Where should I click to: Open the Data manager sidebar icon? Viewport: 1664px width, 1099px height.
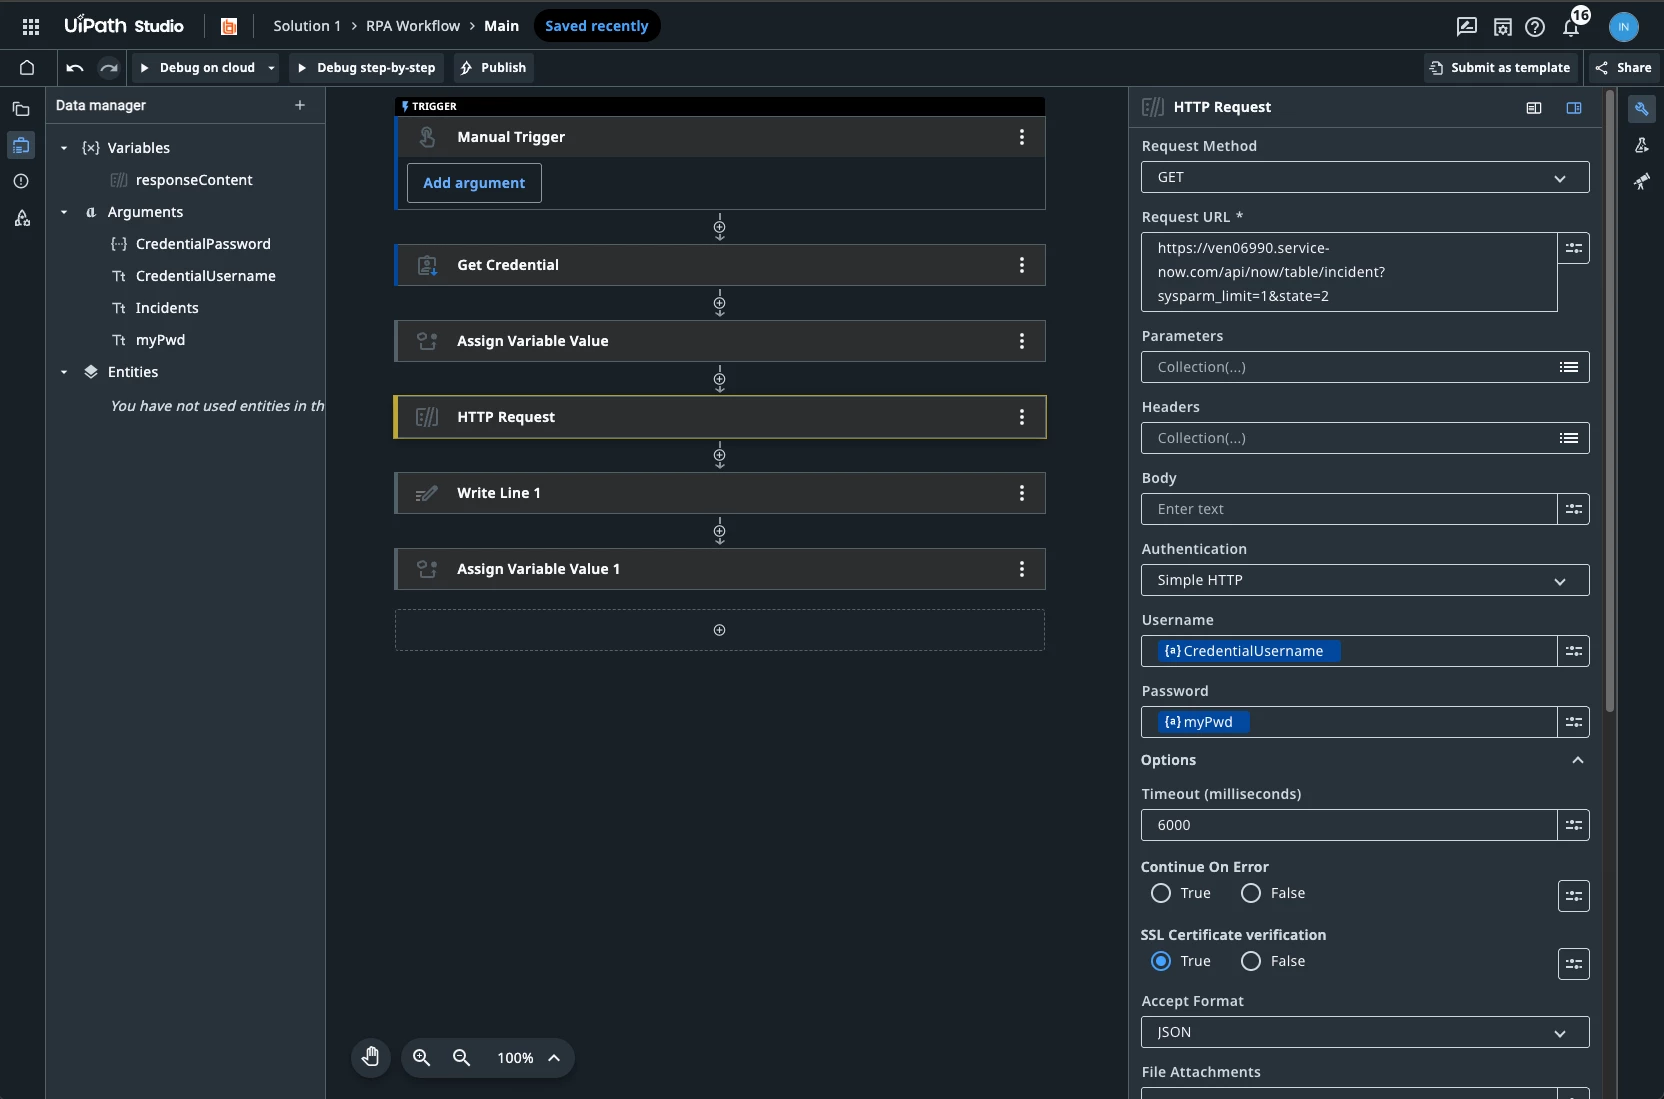21,145
